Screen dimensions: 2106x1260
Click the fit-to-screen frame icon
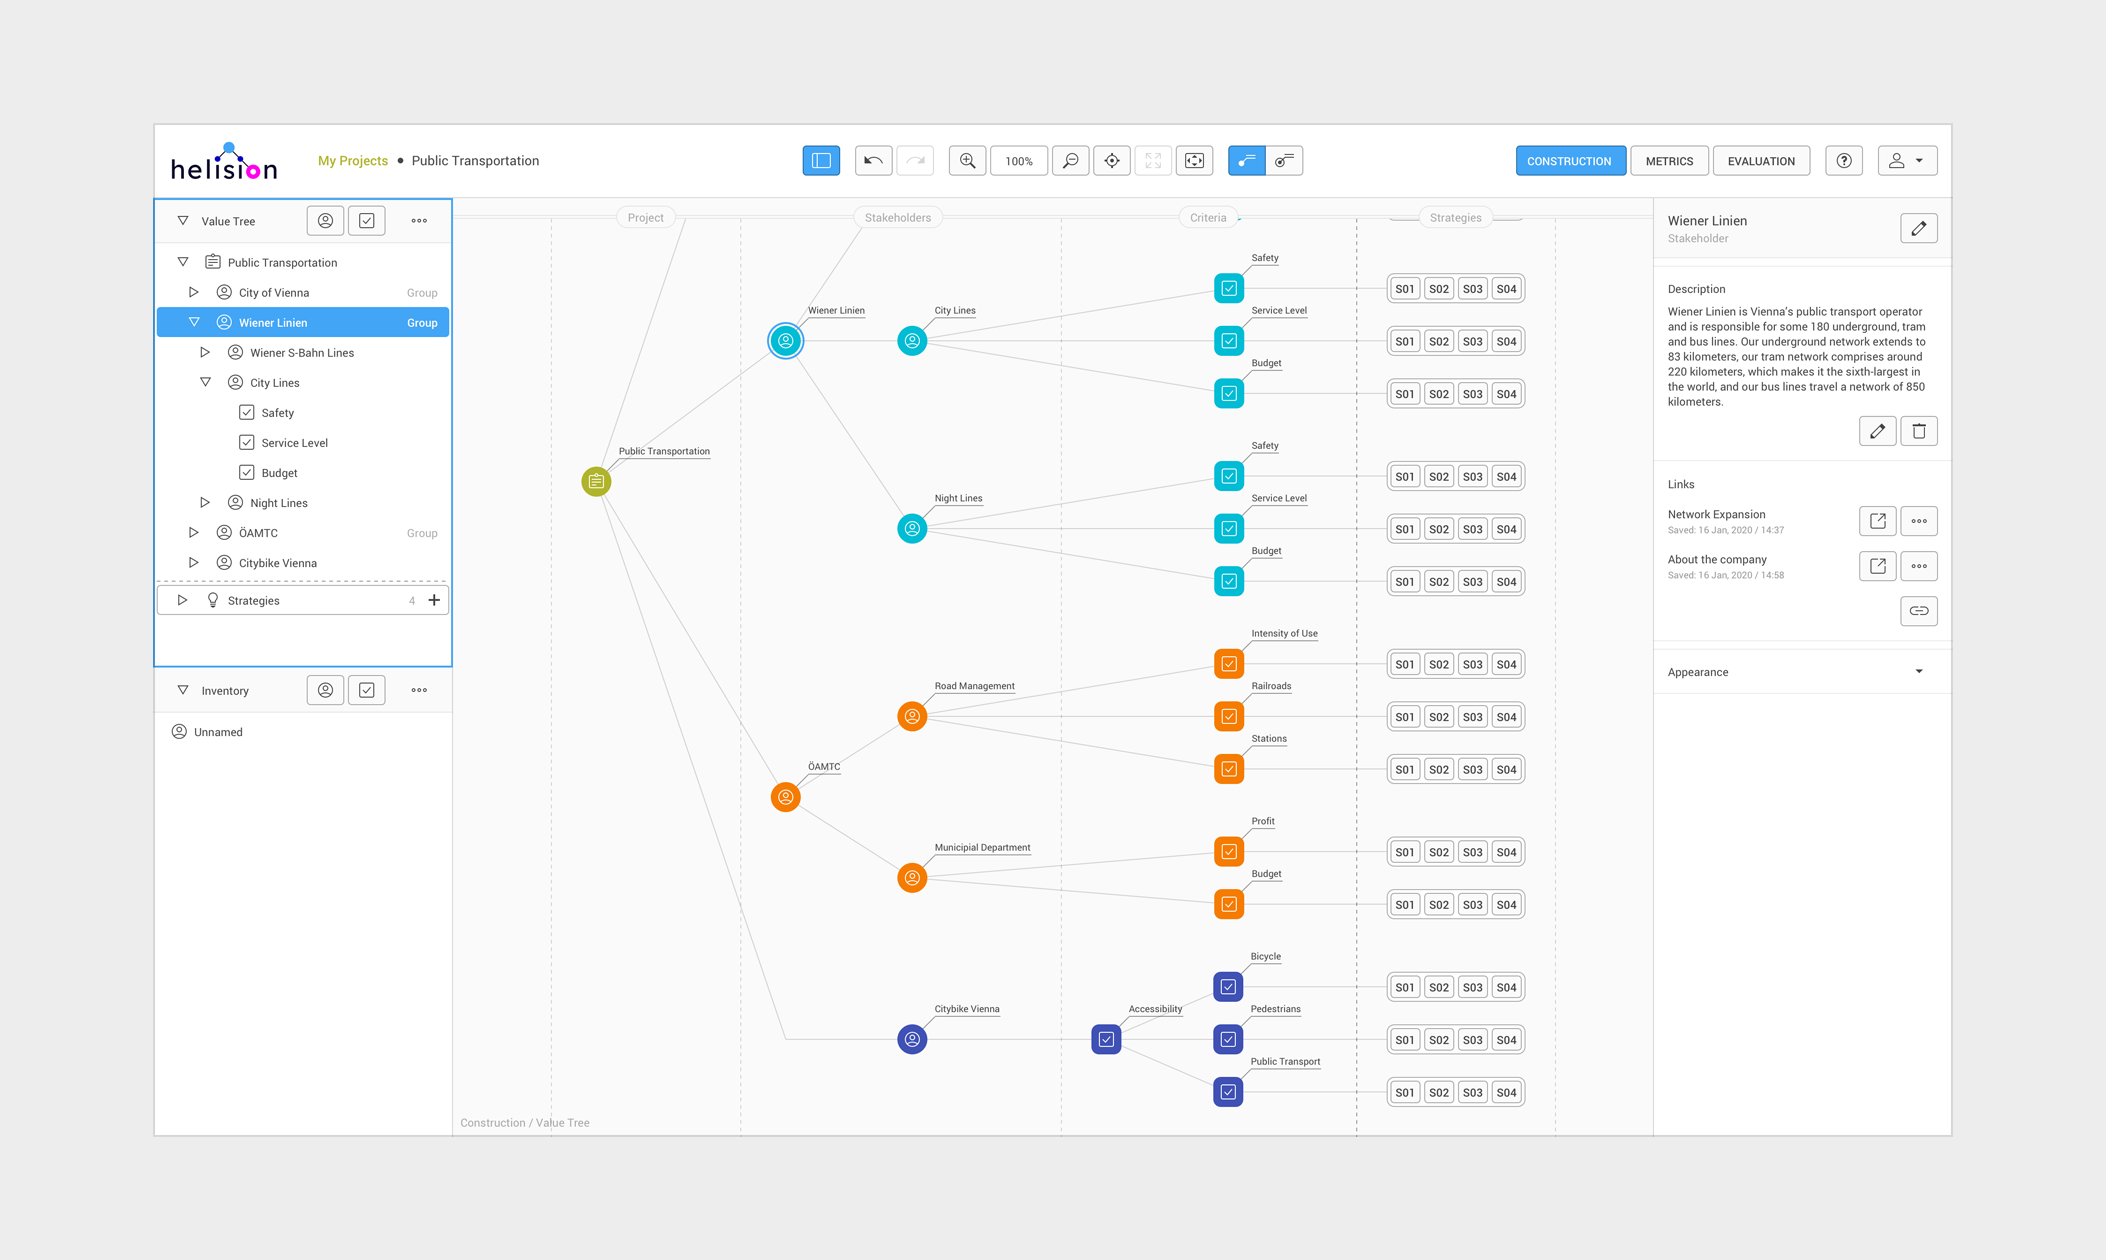pos(1194,161)
